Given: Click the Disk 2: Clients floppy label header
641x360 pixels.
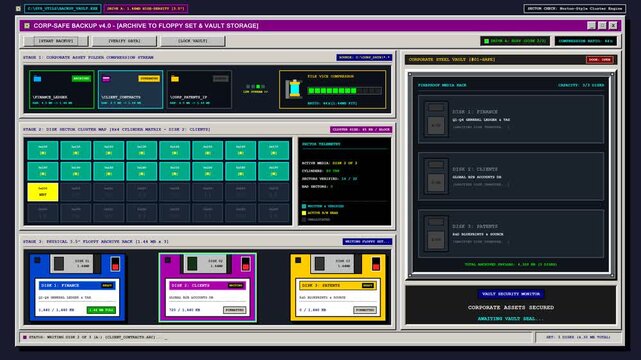Looking at the screenshot, I should [208, 285].
